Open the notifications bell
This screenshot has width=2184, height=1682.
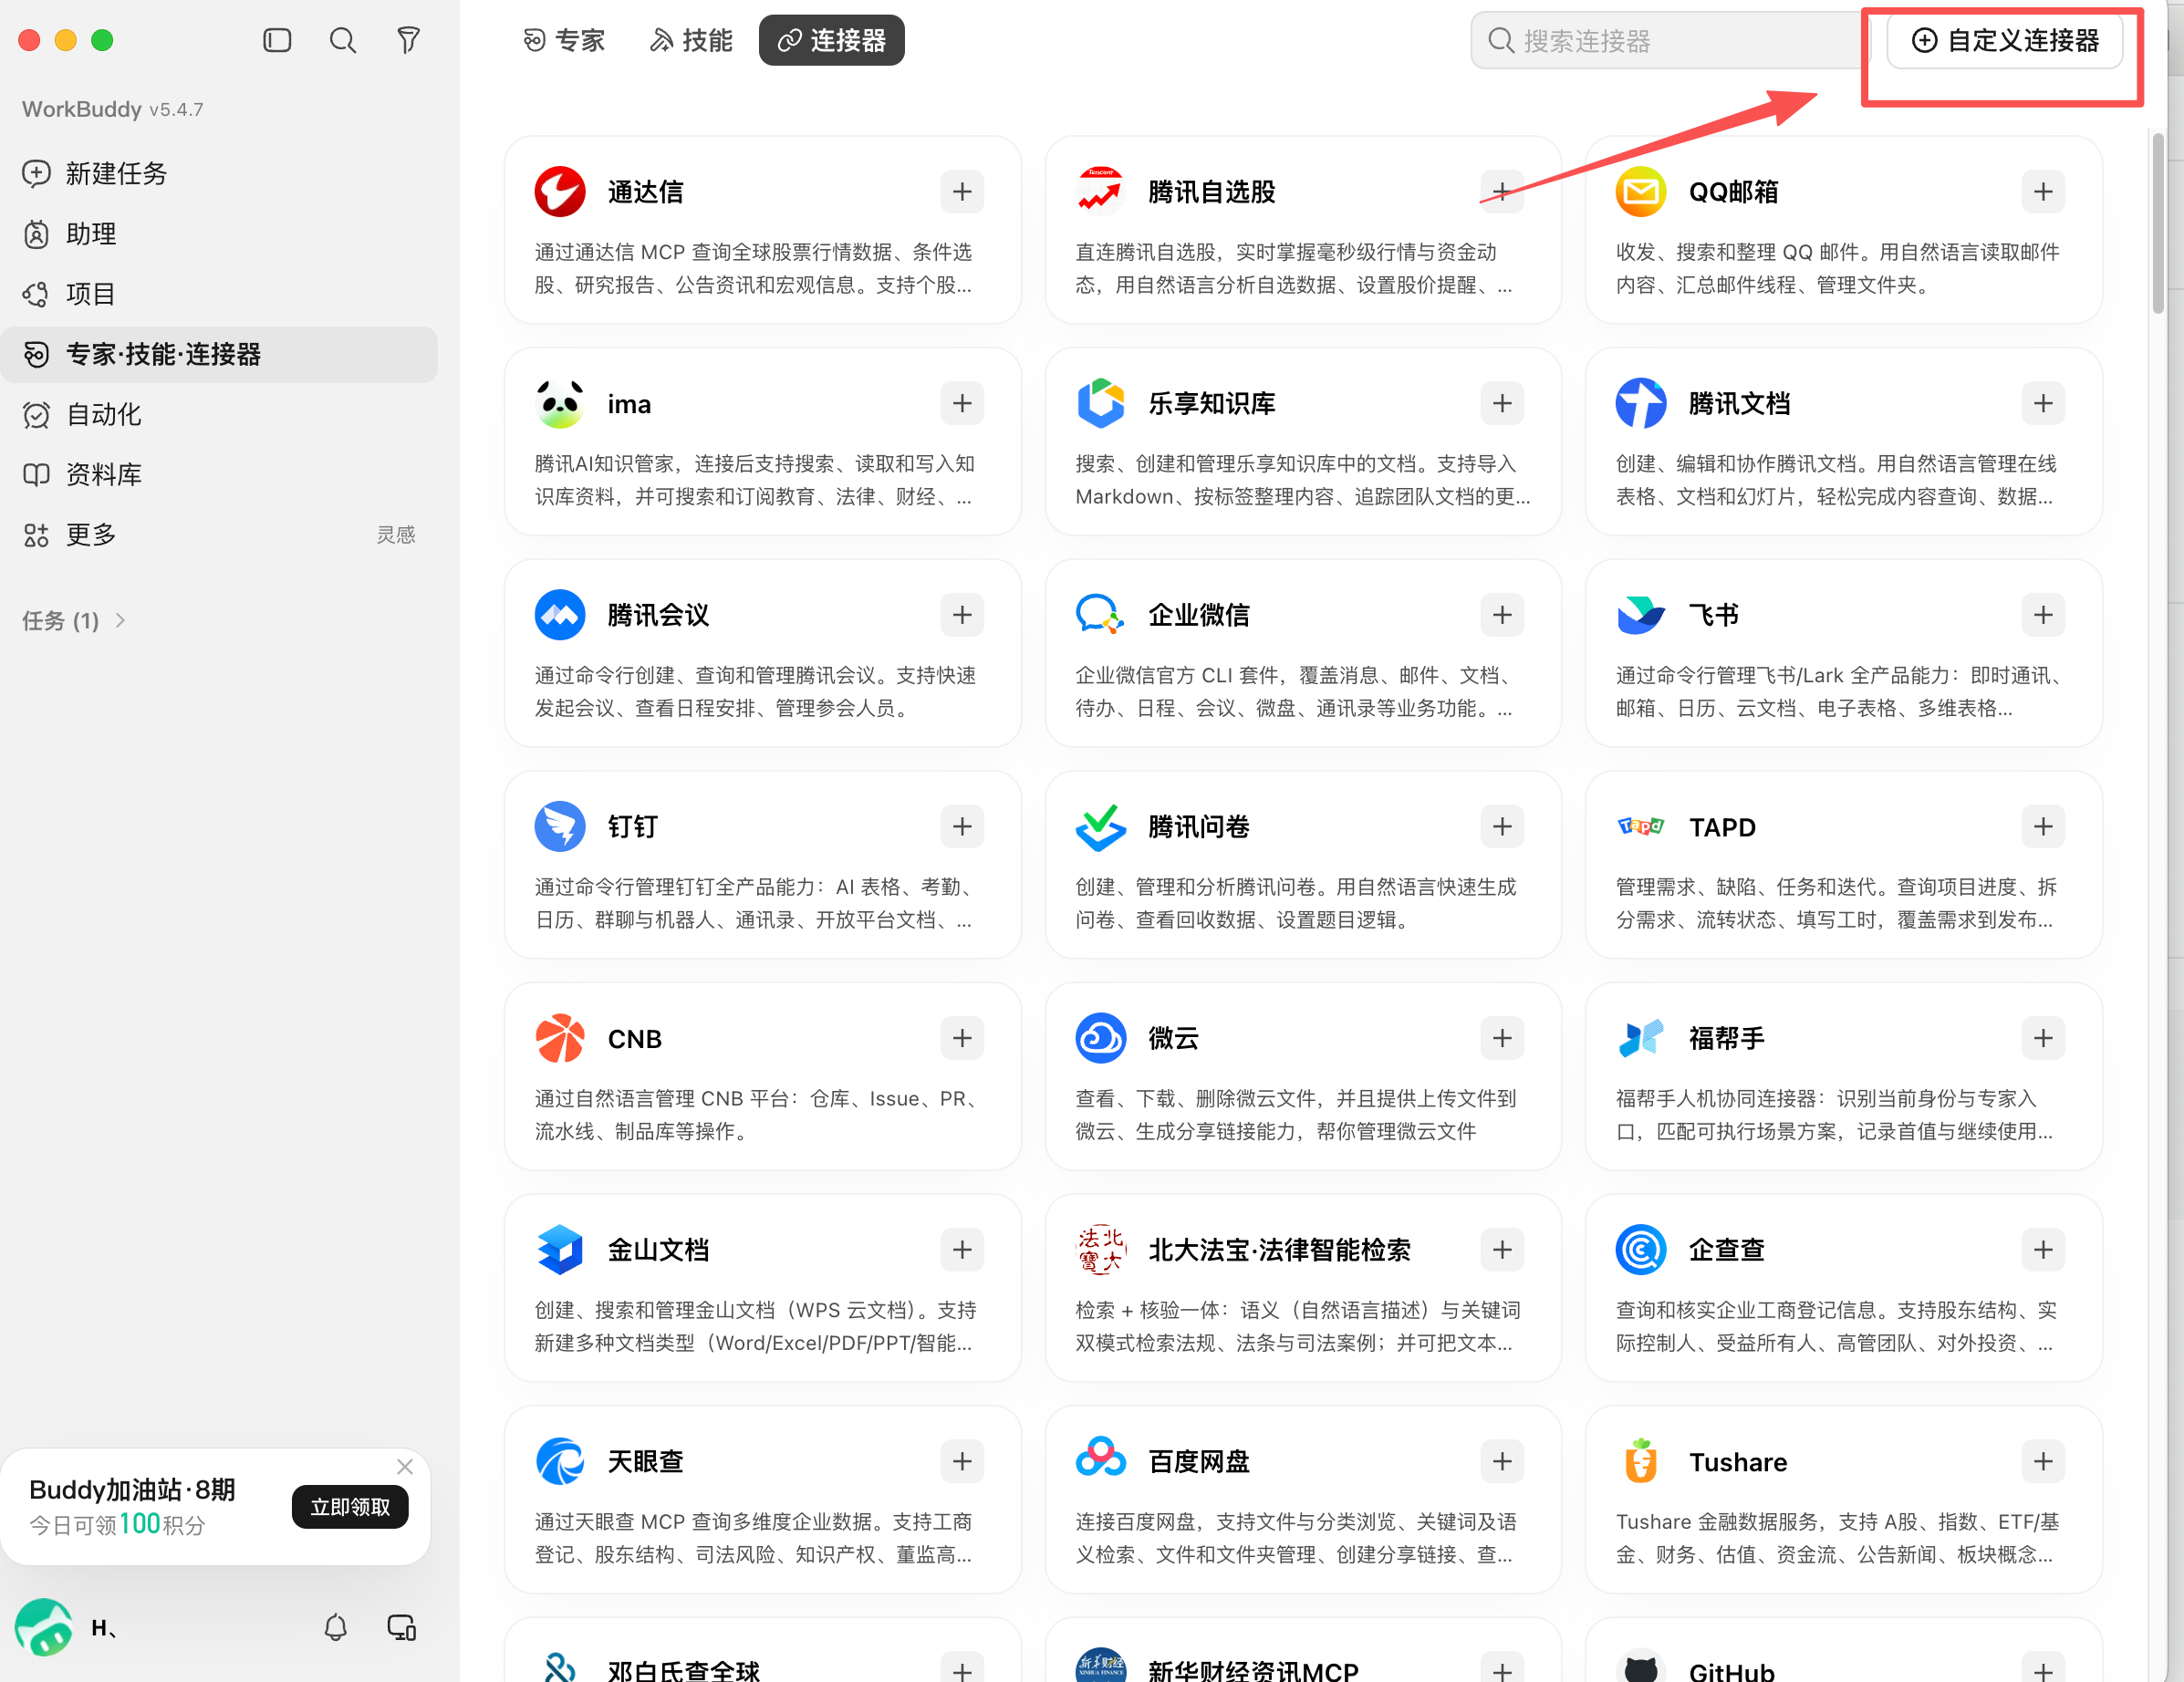[x=336, y=1627]
